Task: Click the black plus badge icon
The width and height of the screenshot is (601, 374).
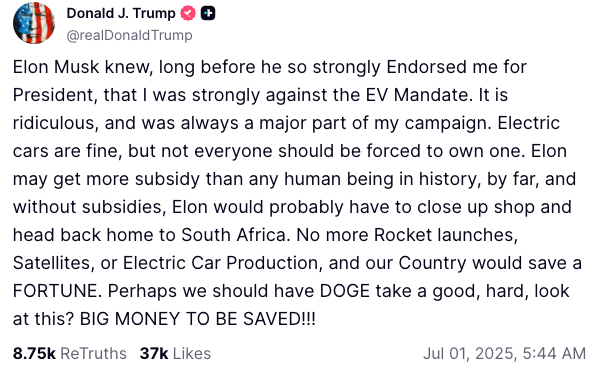Action: click(x=208, y=13)
